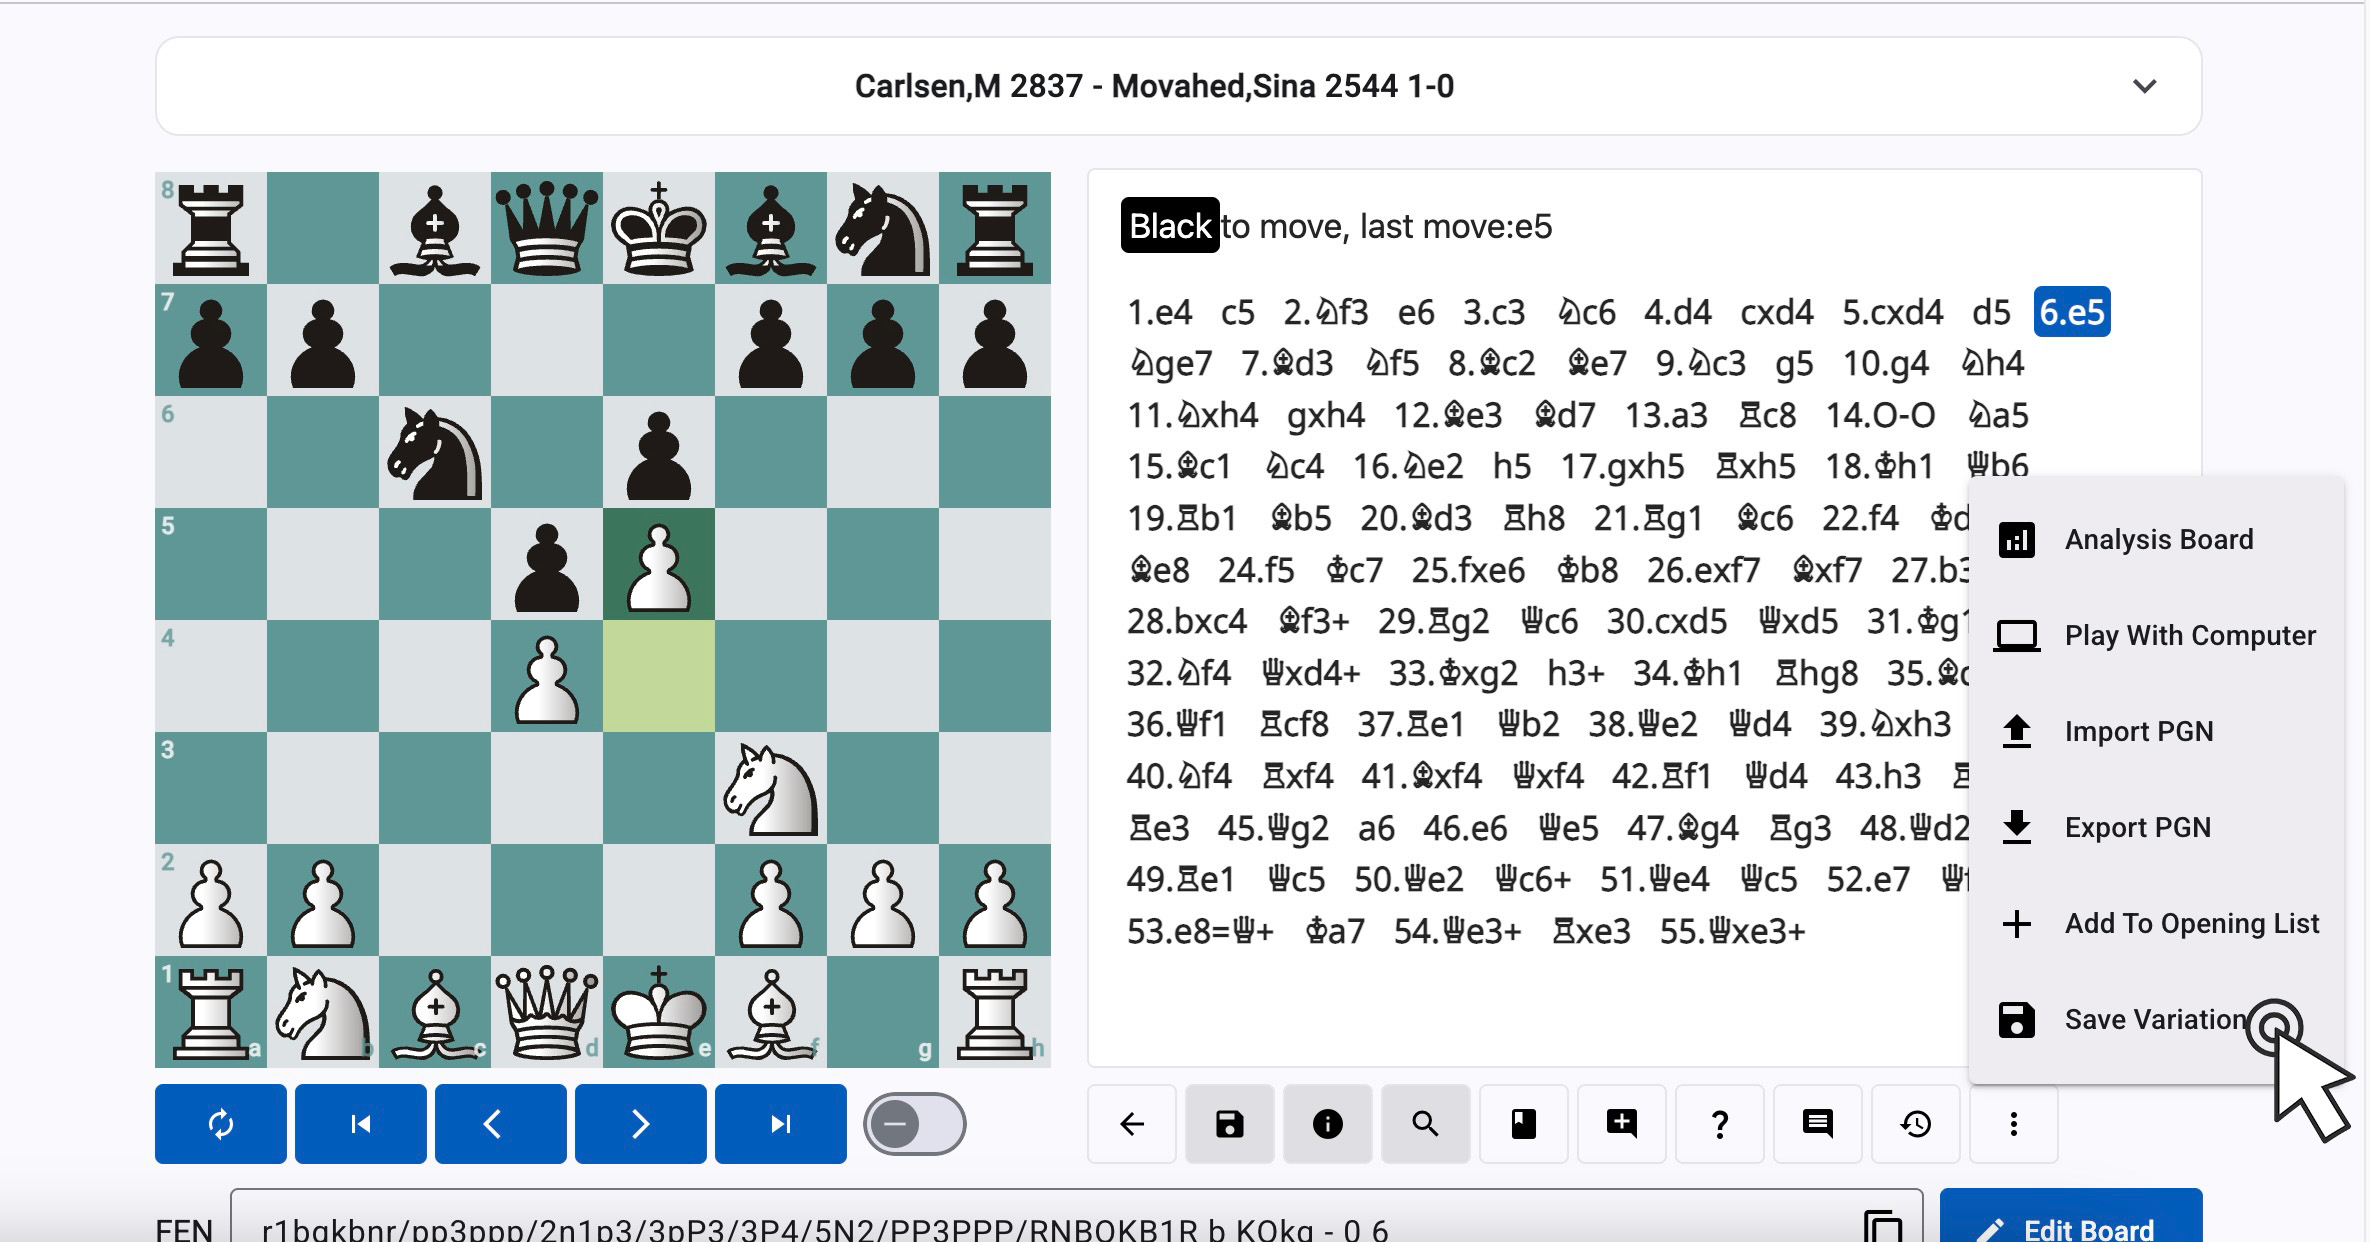
Task: Expand the Carlsen vs Movahed game dropdown
Action: coord(2144,86)
